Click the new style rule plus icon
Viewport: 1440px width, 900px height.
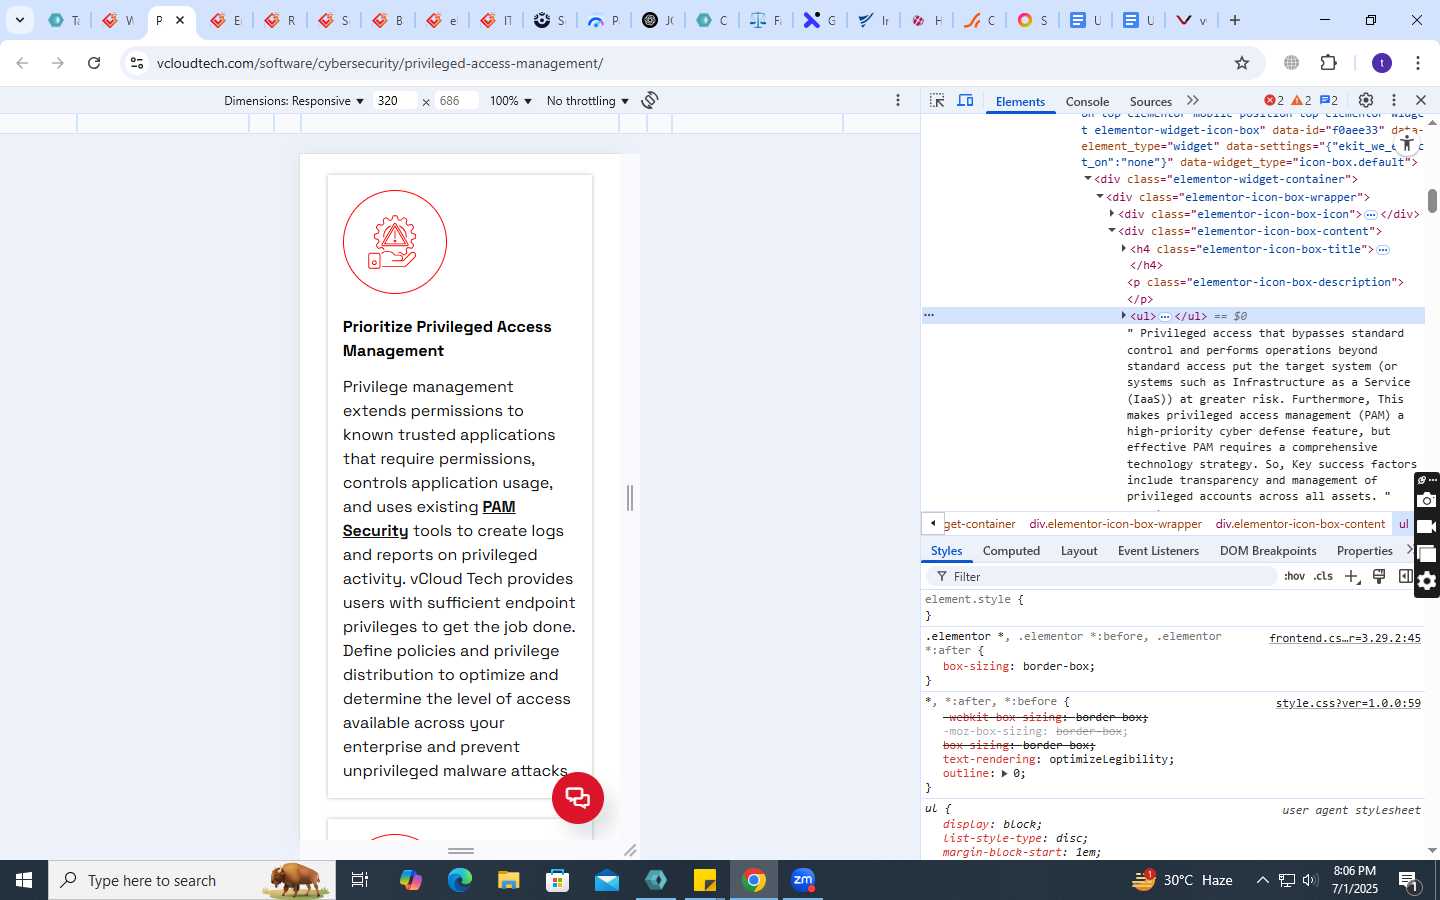point(1352,576)
